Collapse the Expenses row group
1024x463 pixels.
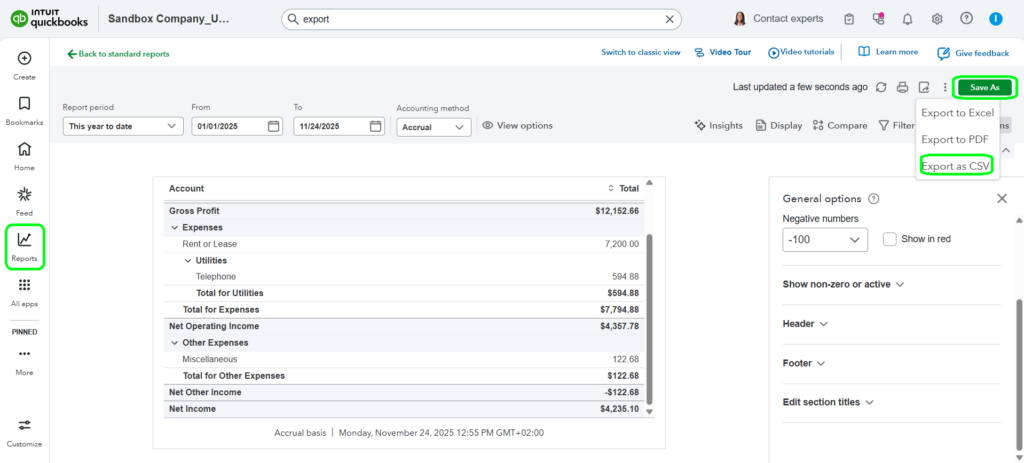tap(174, 228)
